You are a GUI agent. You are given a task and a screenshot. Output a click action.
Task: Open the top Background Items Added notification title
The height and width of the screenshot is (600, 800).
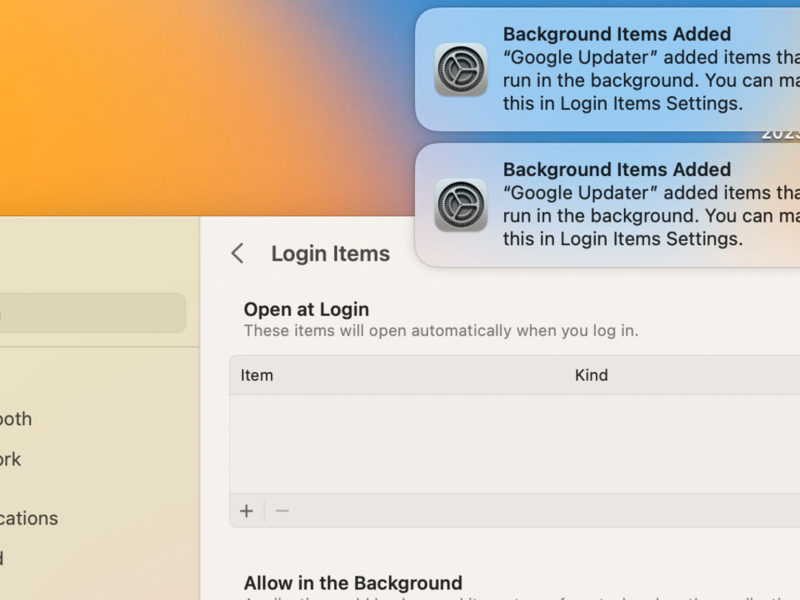coord(616,34)
